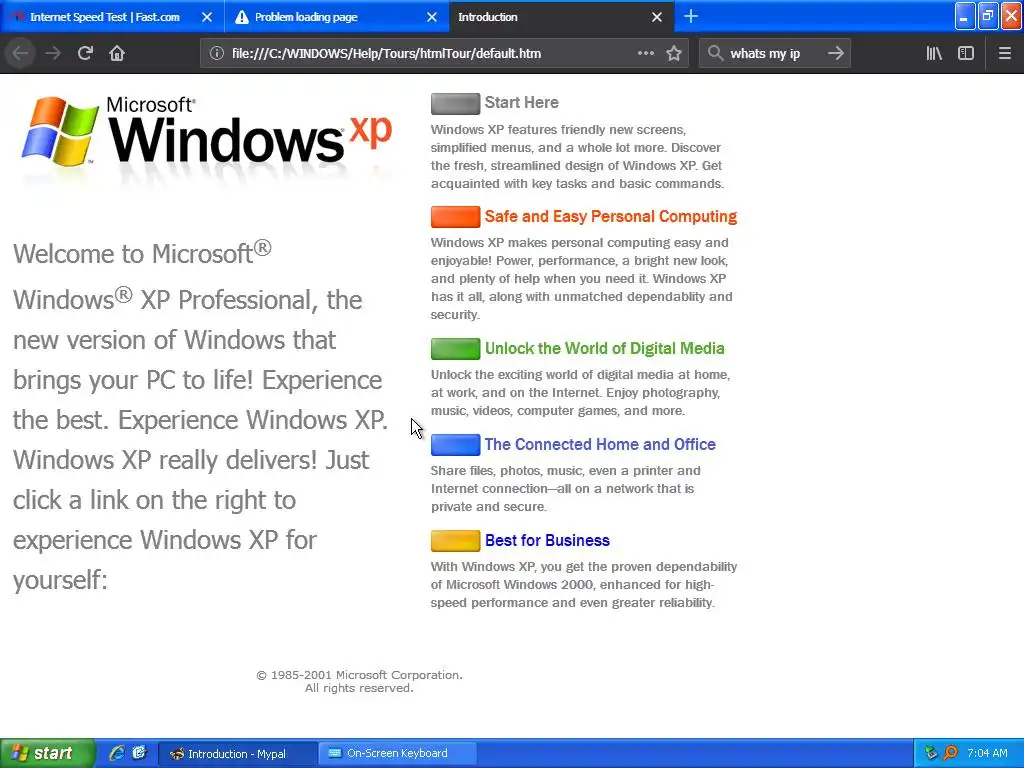Click the gray Start Here color block
This screenshot has height=768, width=1024.
tap(455, 103)
